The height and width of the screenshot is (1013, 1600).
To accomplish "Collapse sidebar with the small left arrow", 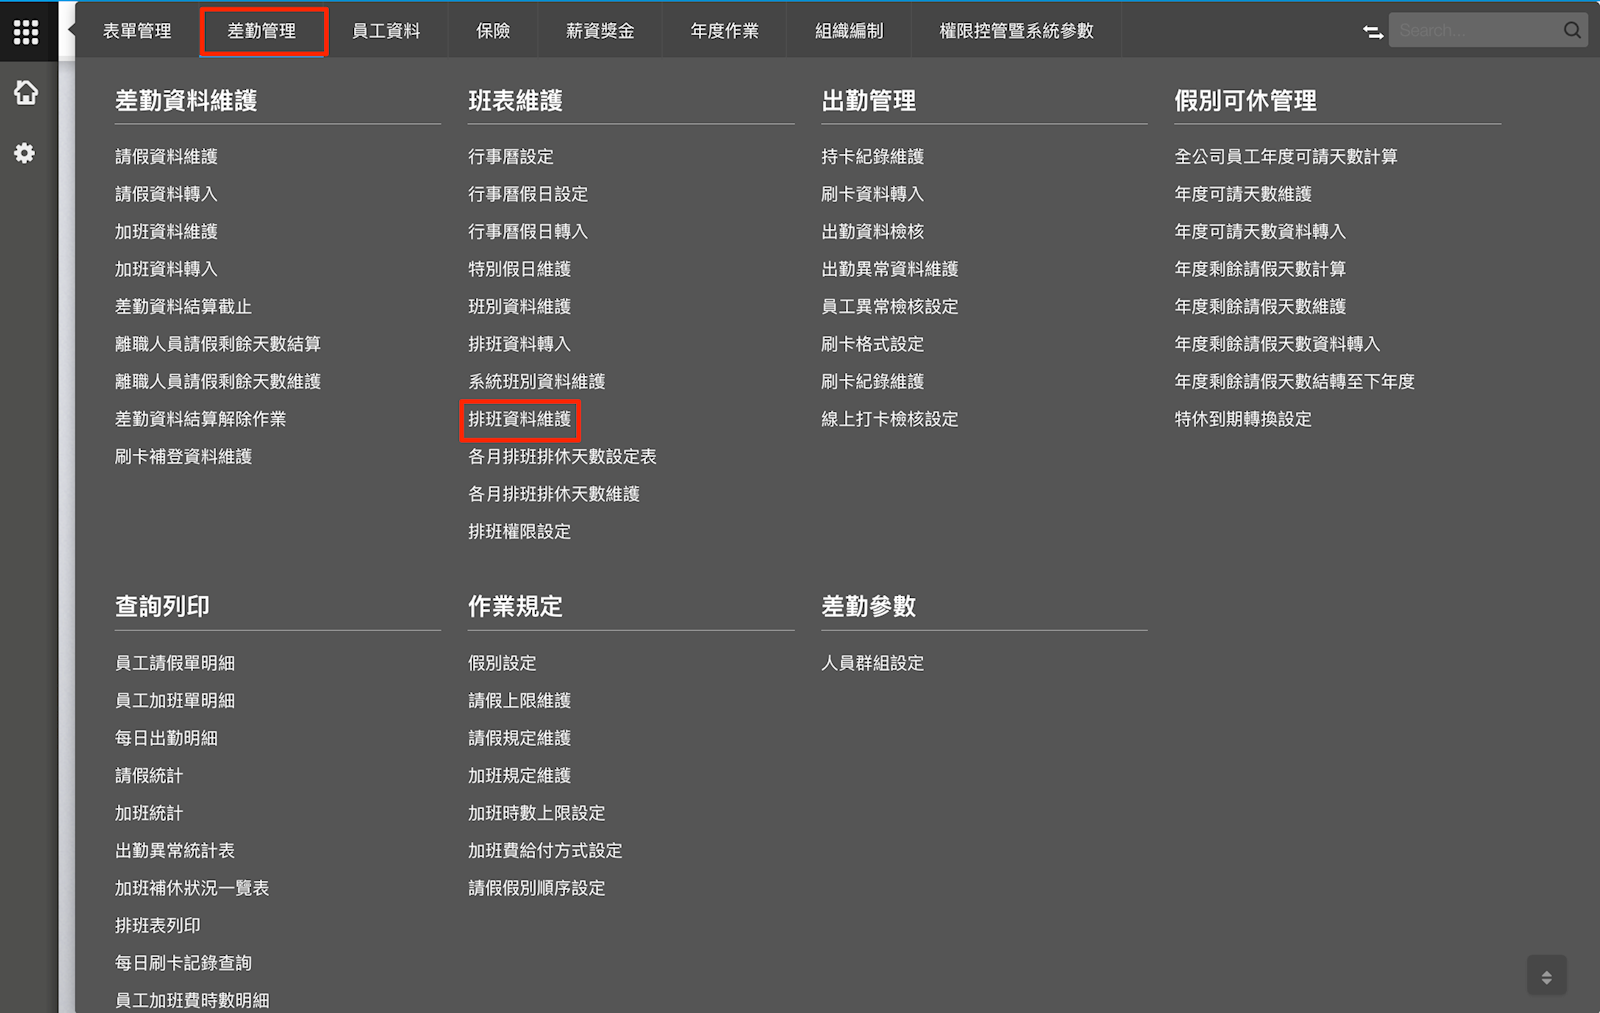I will coord(71,30).
